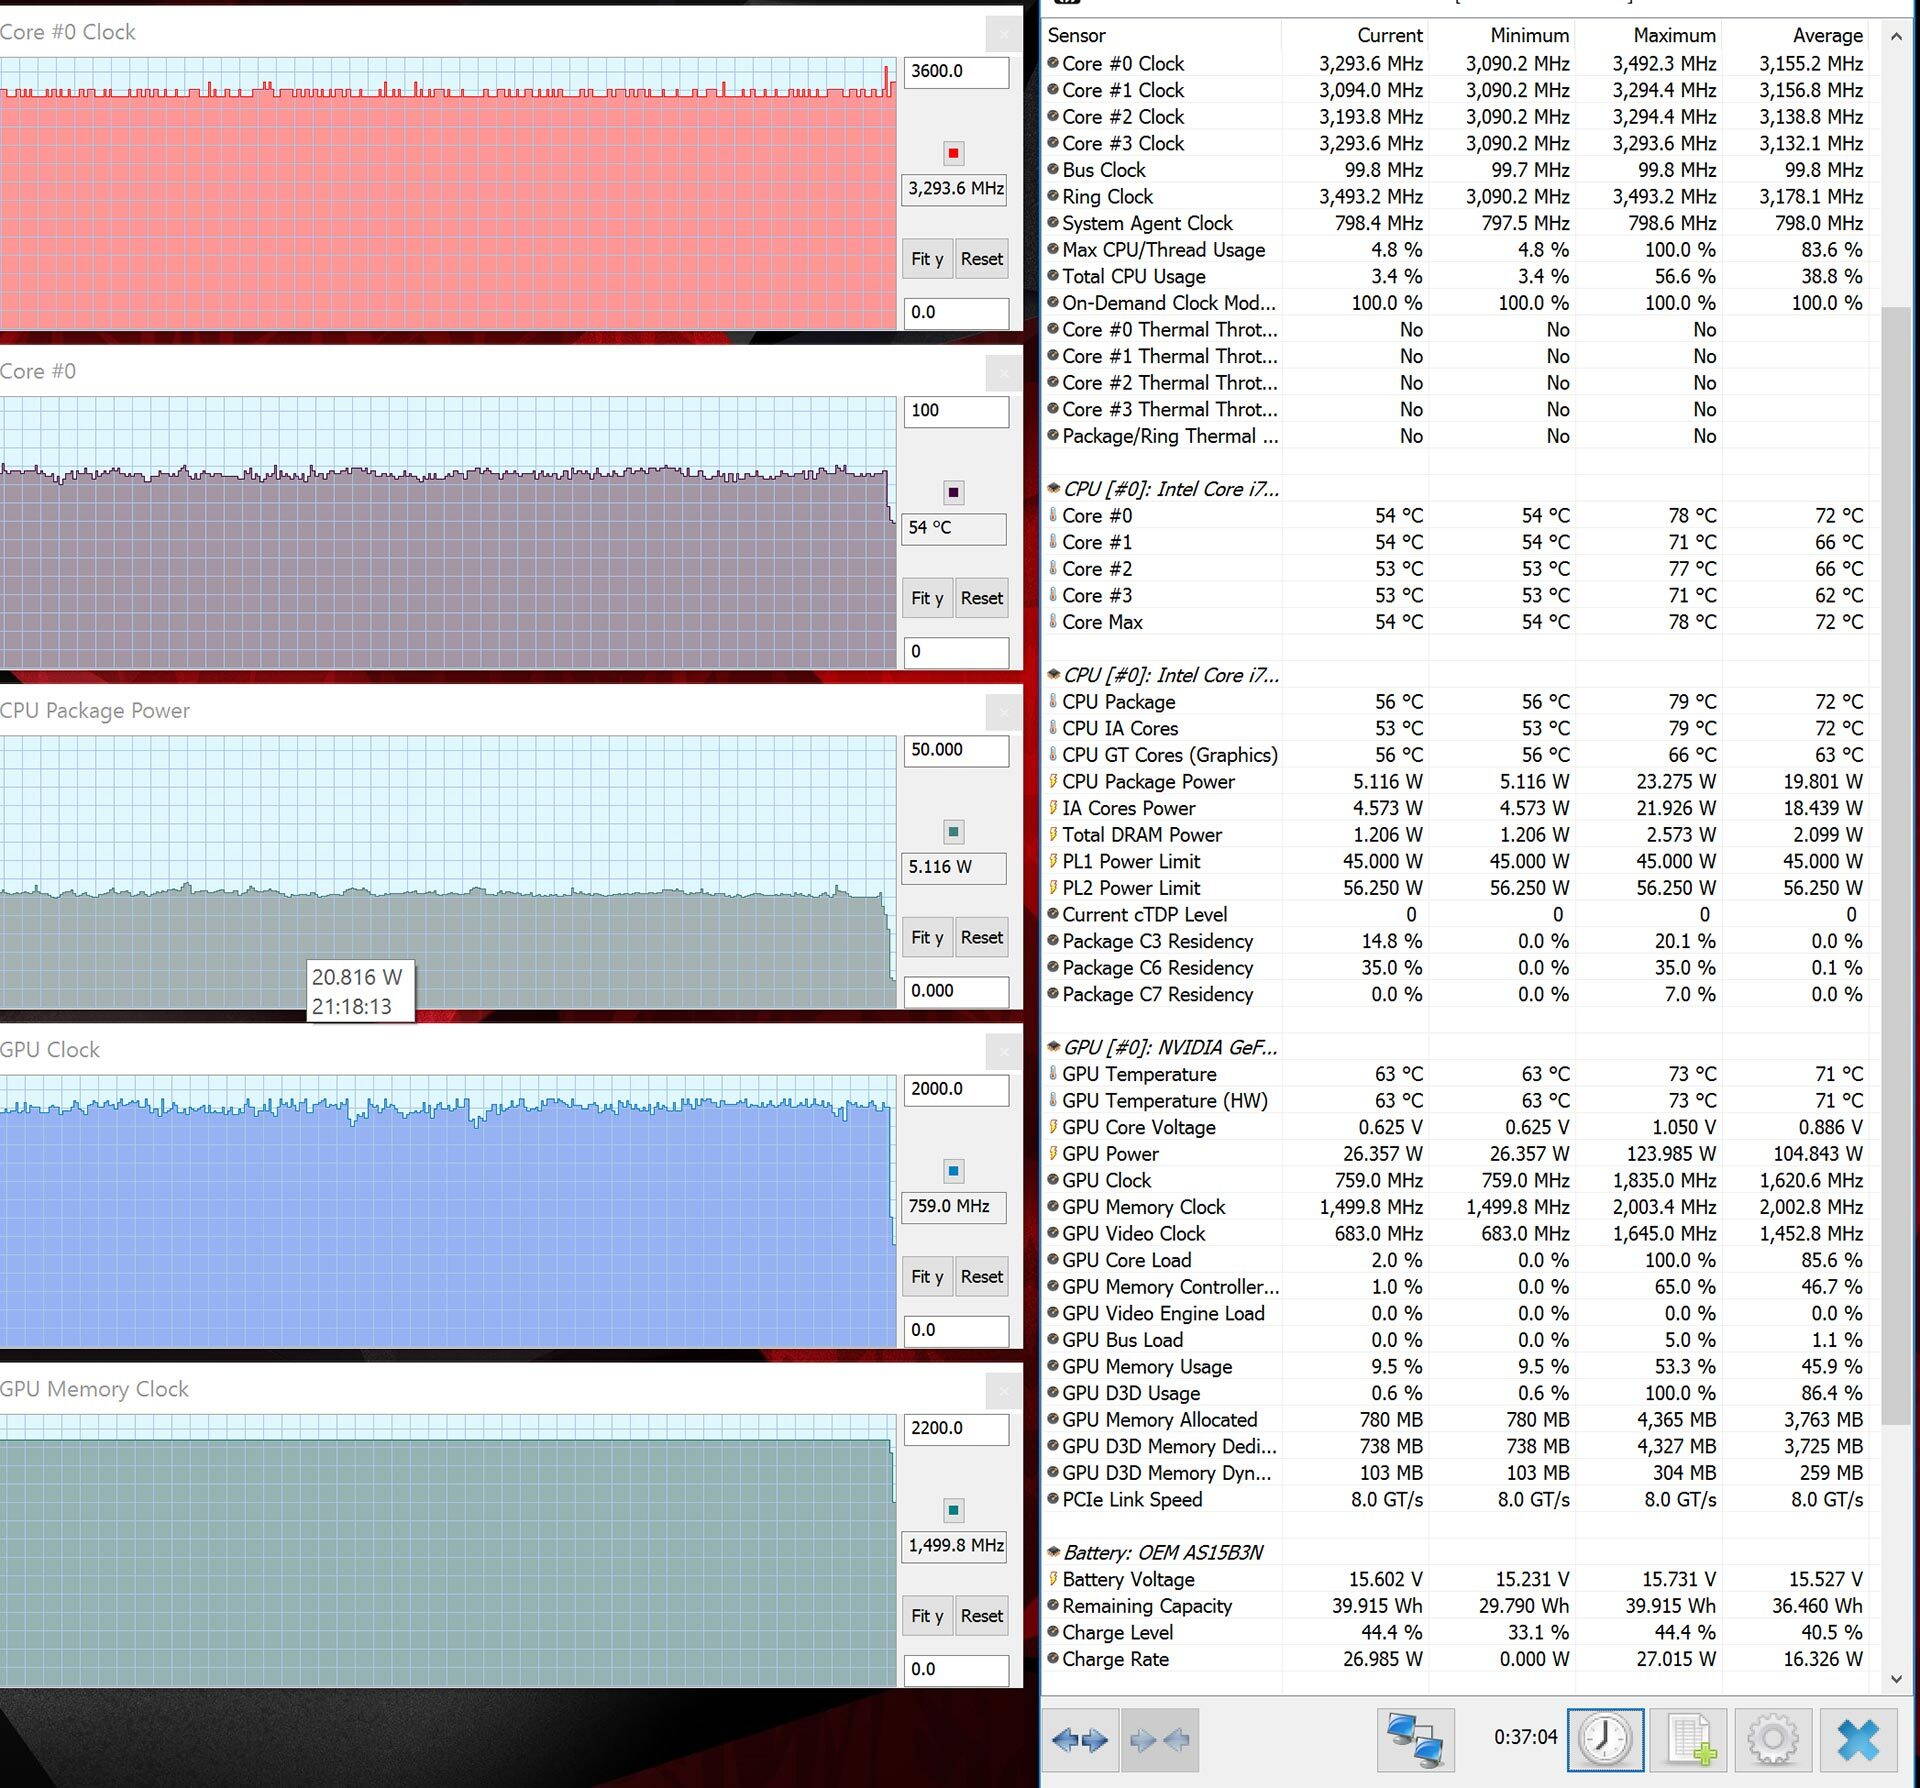This screenshot has height=1788, width=1920.
Task: Click Fit y in GPU Memory Clock graph
Action: click(x=927, y=1615)
